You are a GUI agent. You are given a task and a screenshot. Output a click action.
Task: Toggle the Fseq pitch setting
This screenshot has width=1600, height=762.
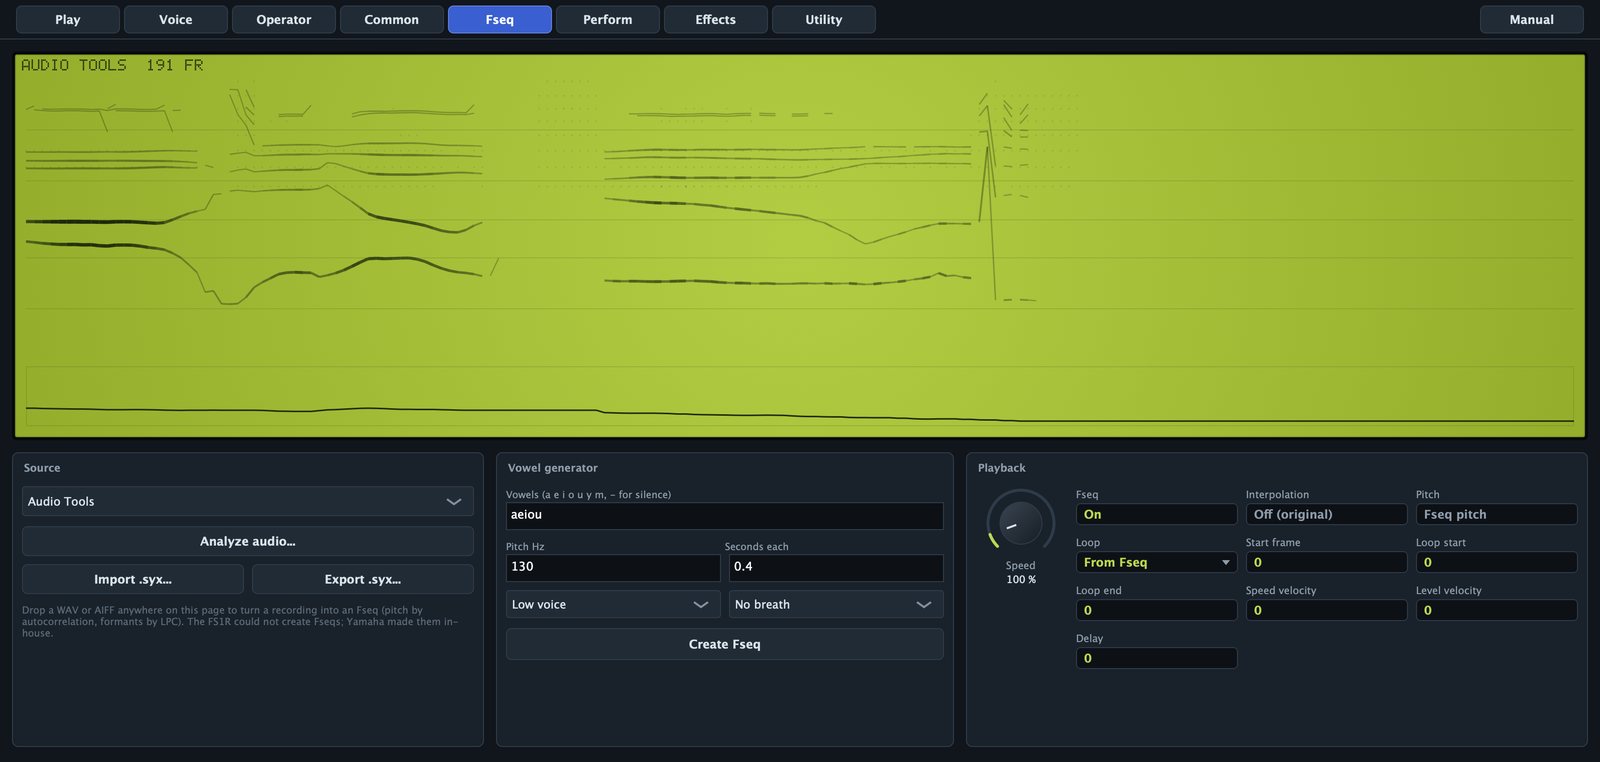click(x=1497, y=514)
